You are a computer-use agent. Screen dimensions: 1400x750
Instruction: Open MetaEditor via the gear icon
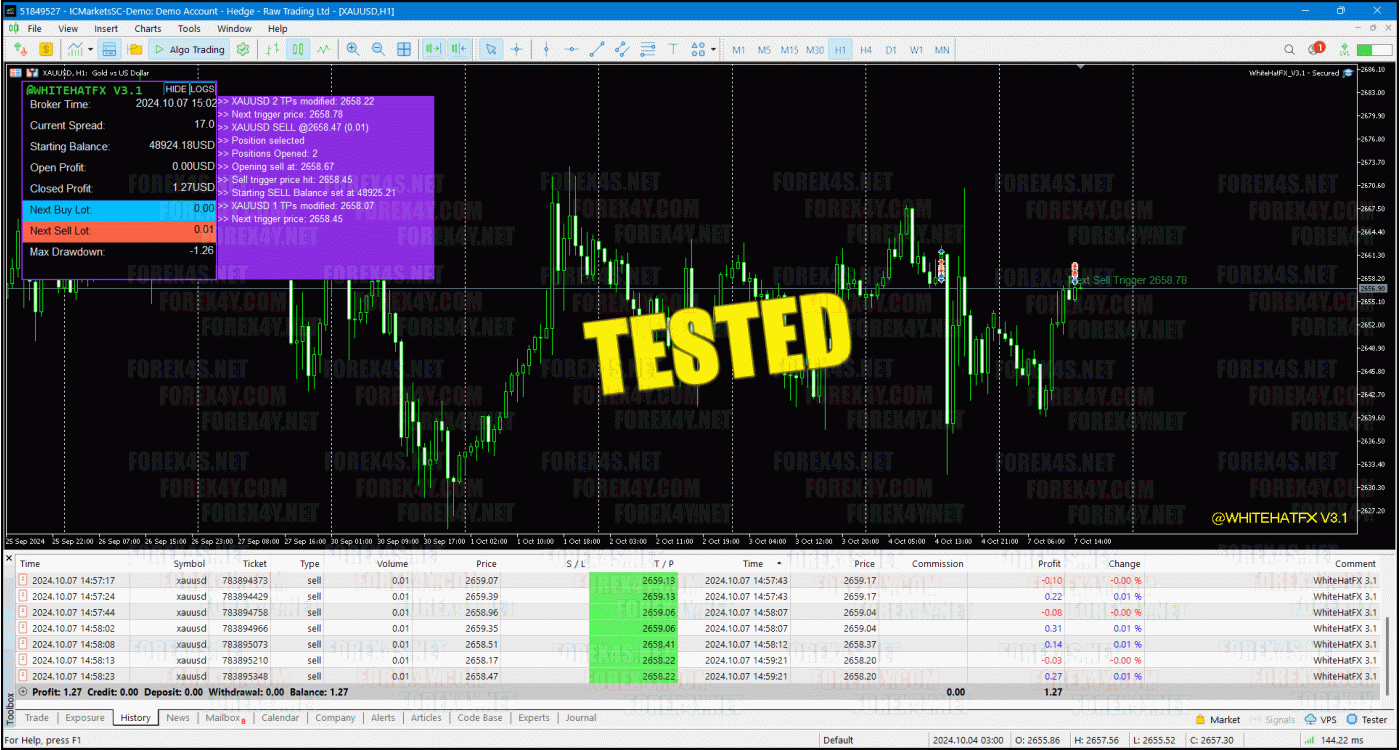coord(242,49)
